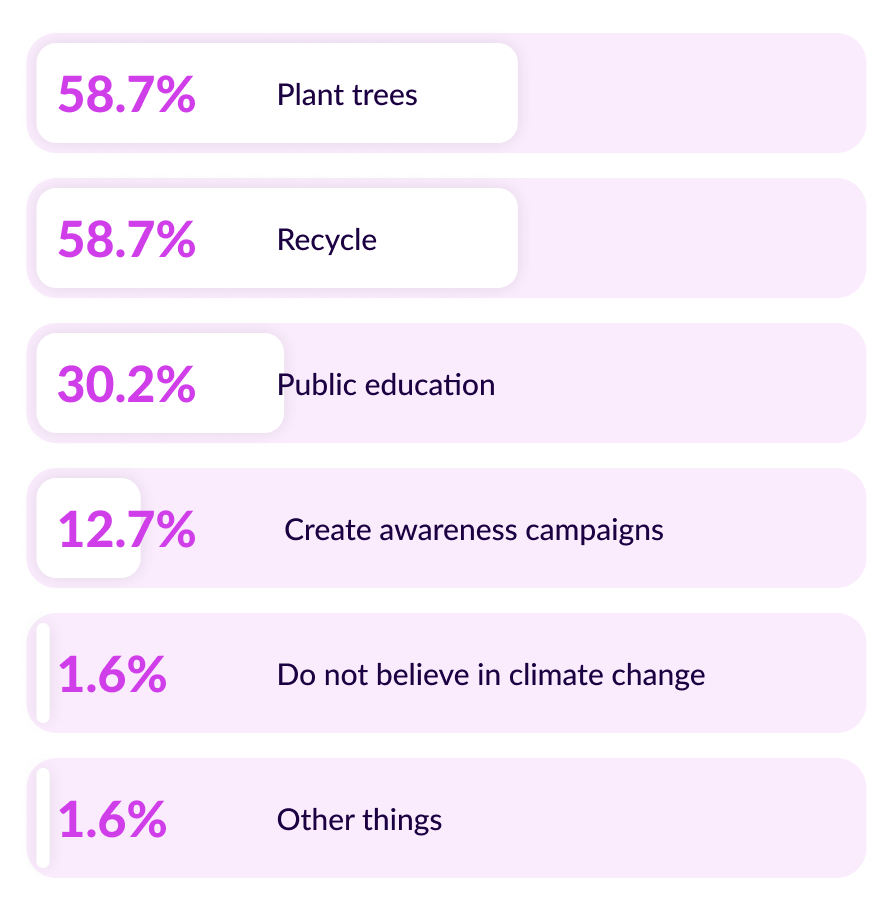Click empty pink area right of awareness campaigns
Viewport: 893px width, 911px height.
pos(765,529)
